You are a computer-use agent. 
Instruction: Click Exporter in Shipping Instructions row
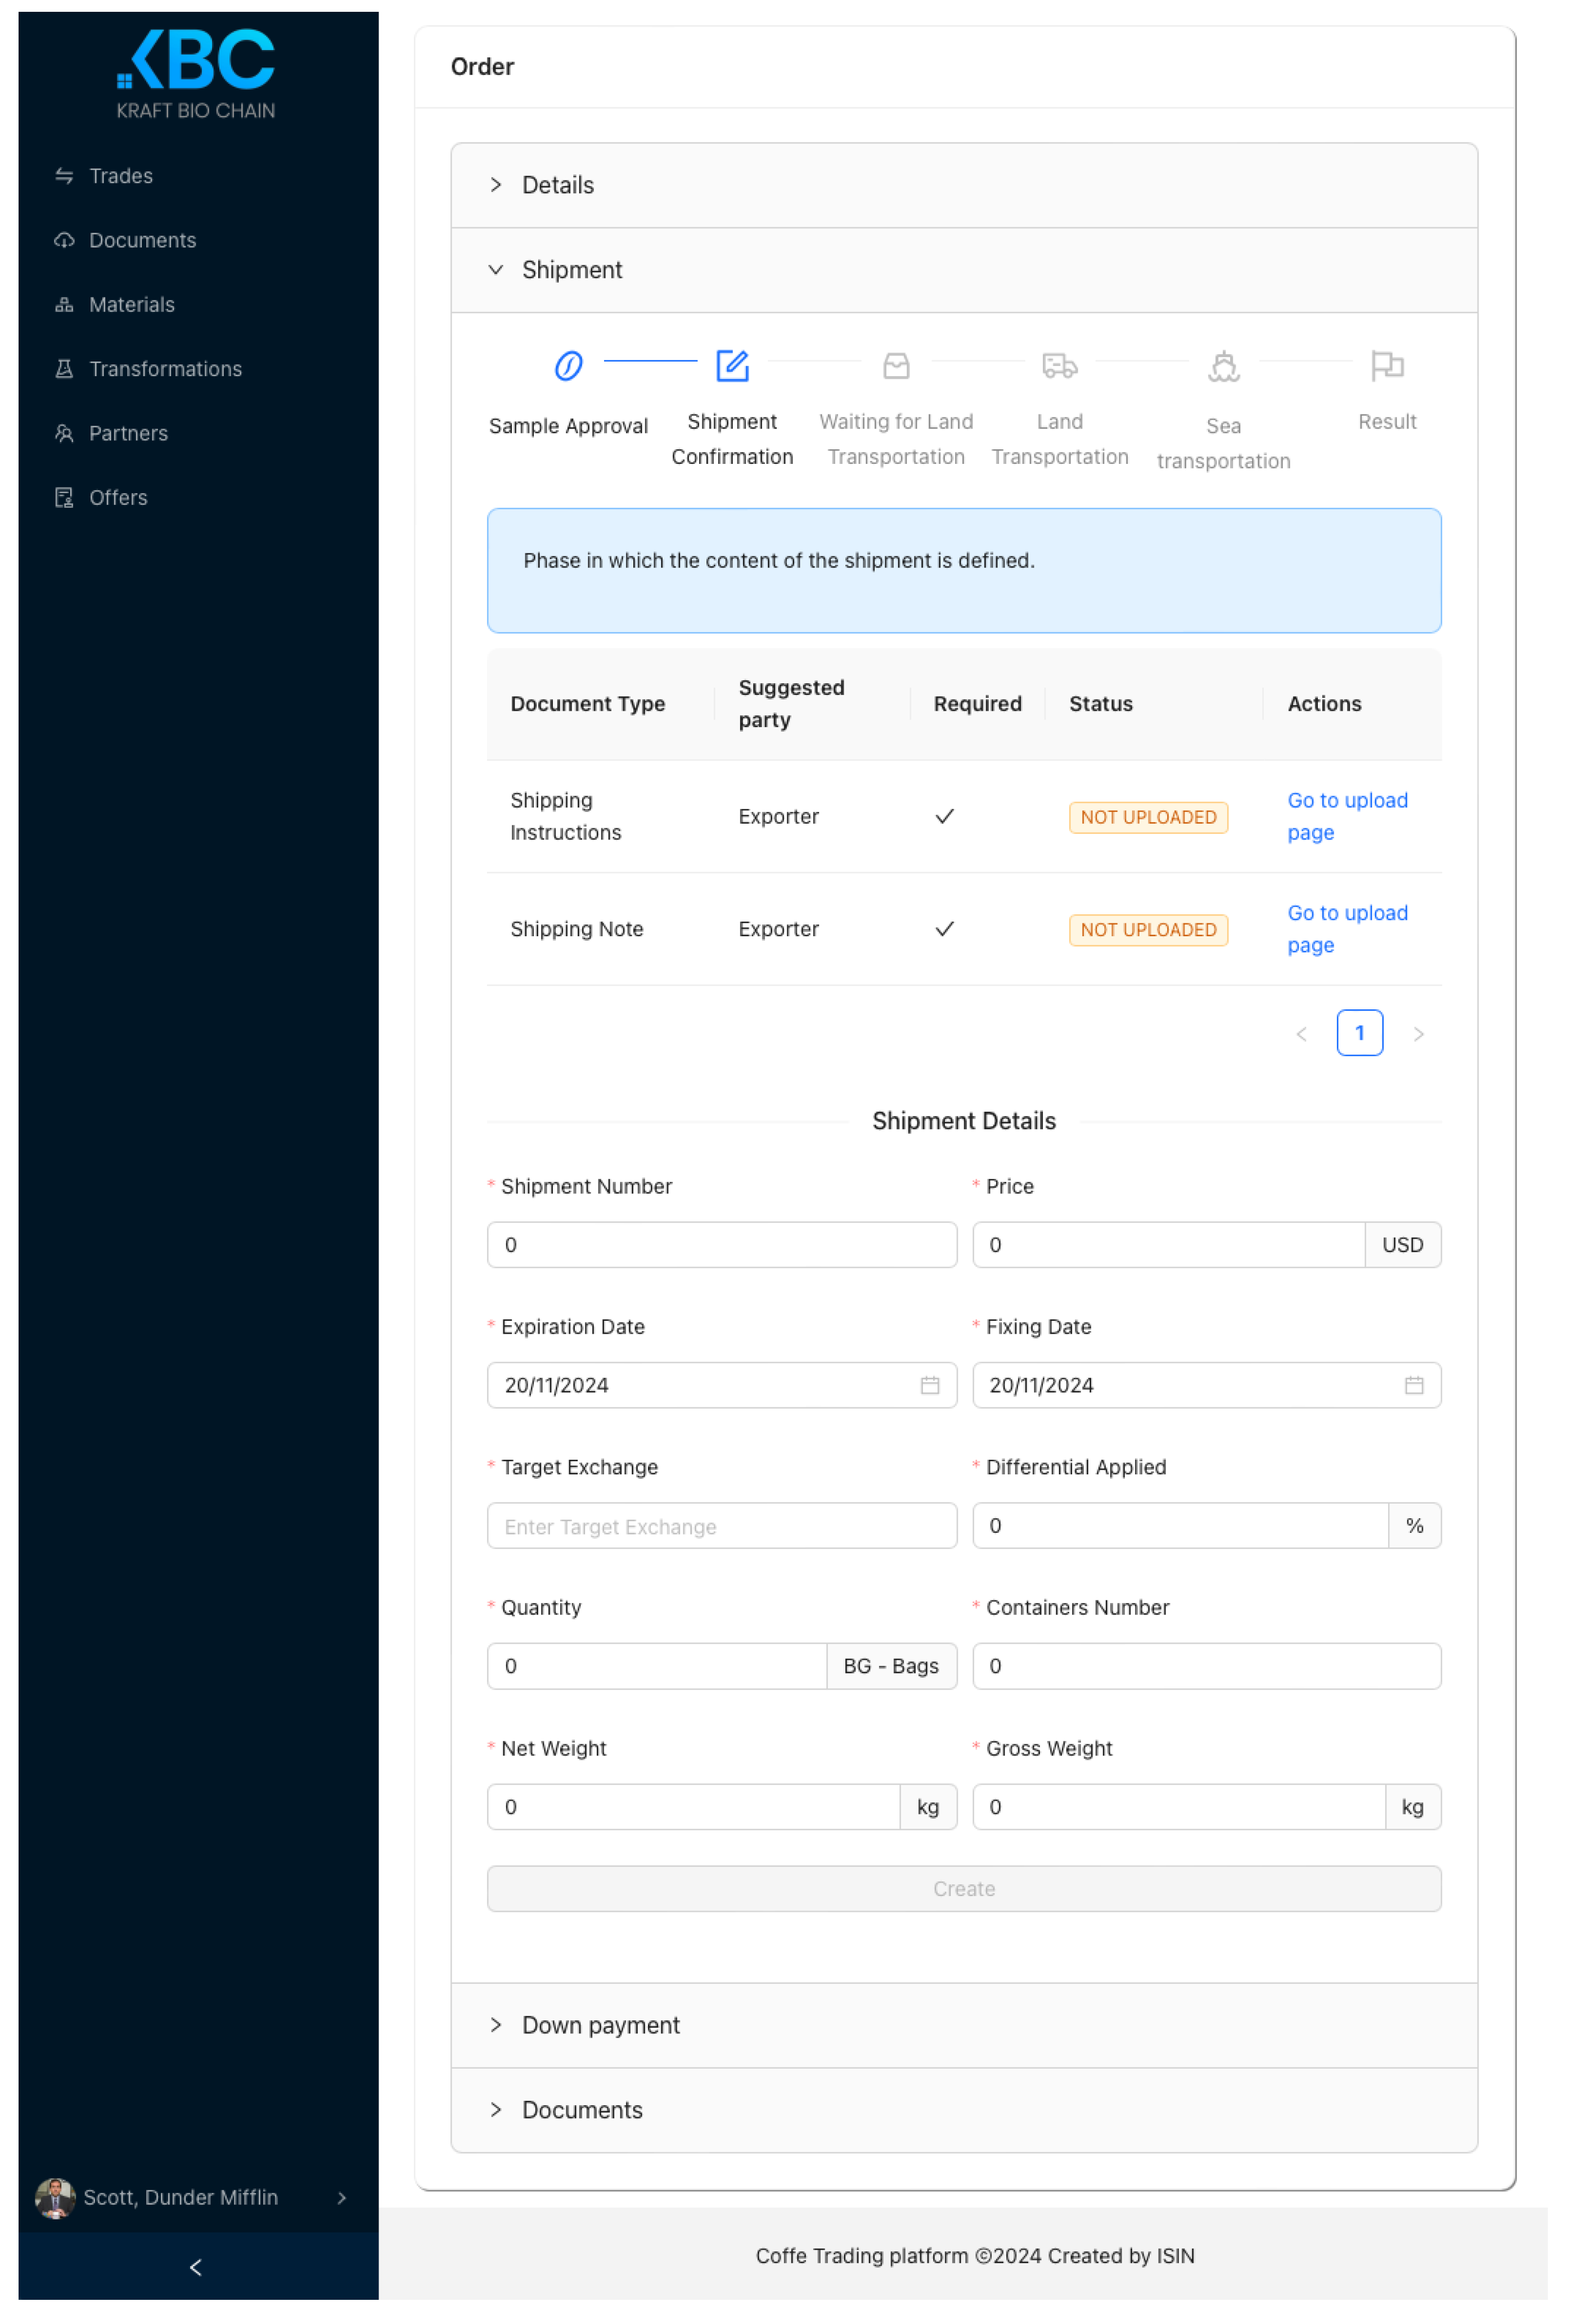(x=778, y=817)
